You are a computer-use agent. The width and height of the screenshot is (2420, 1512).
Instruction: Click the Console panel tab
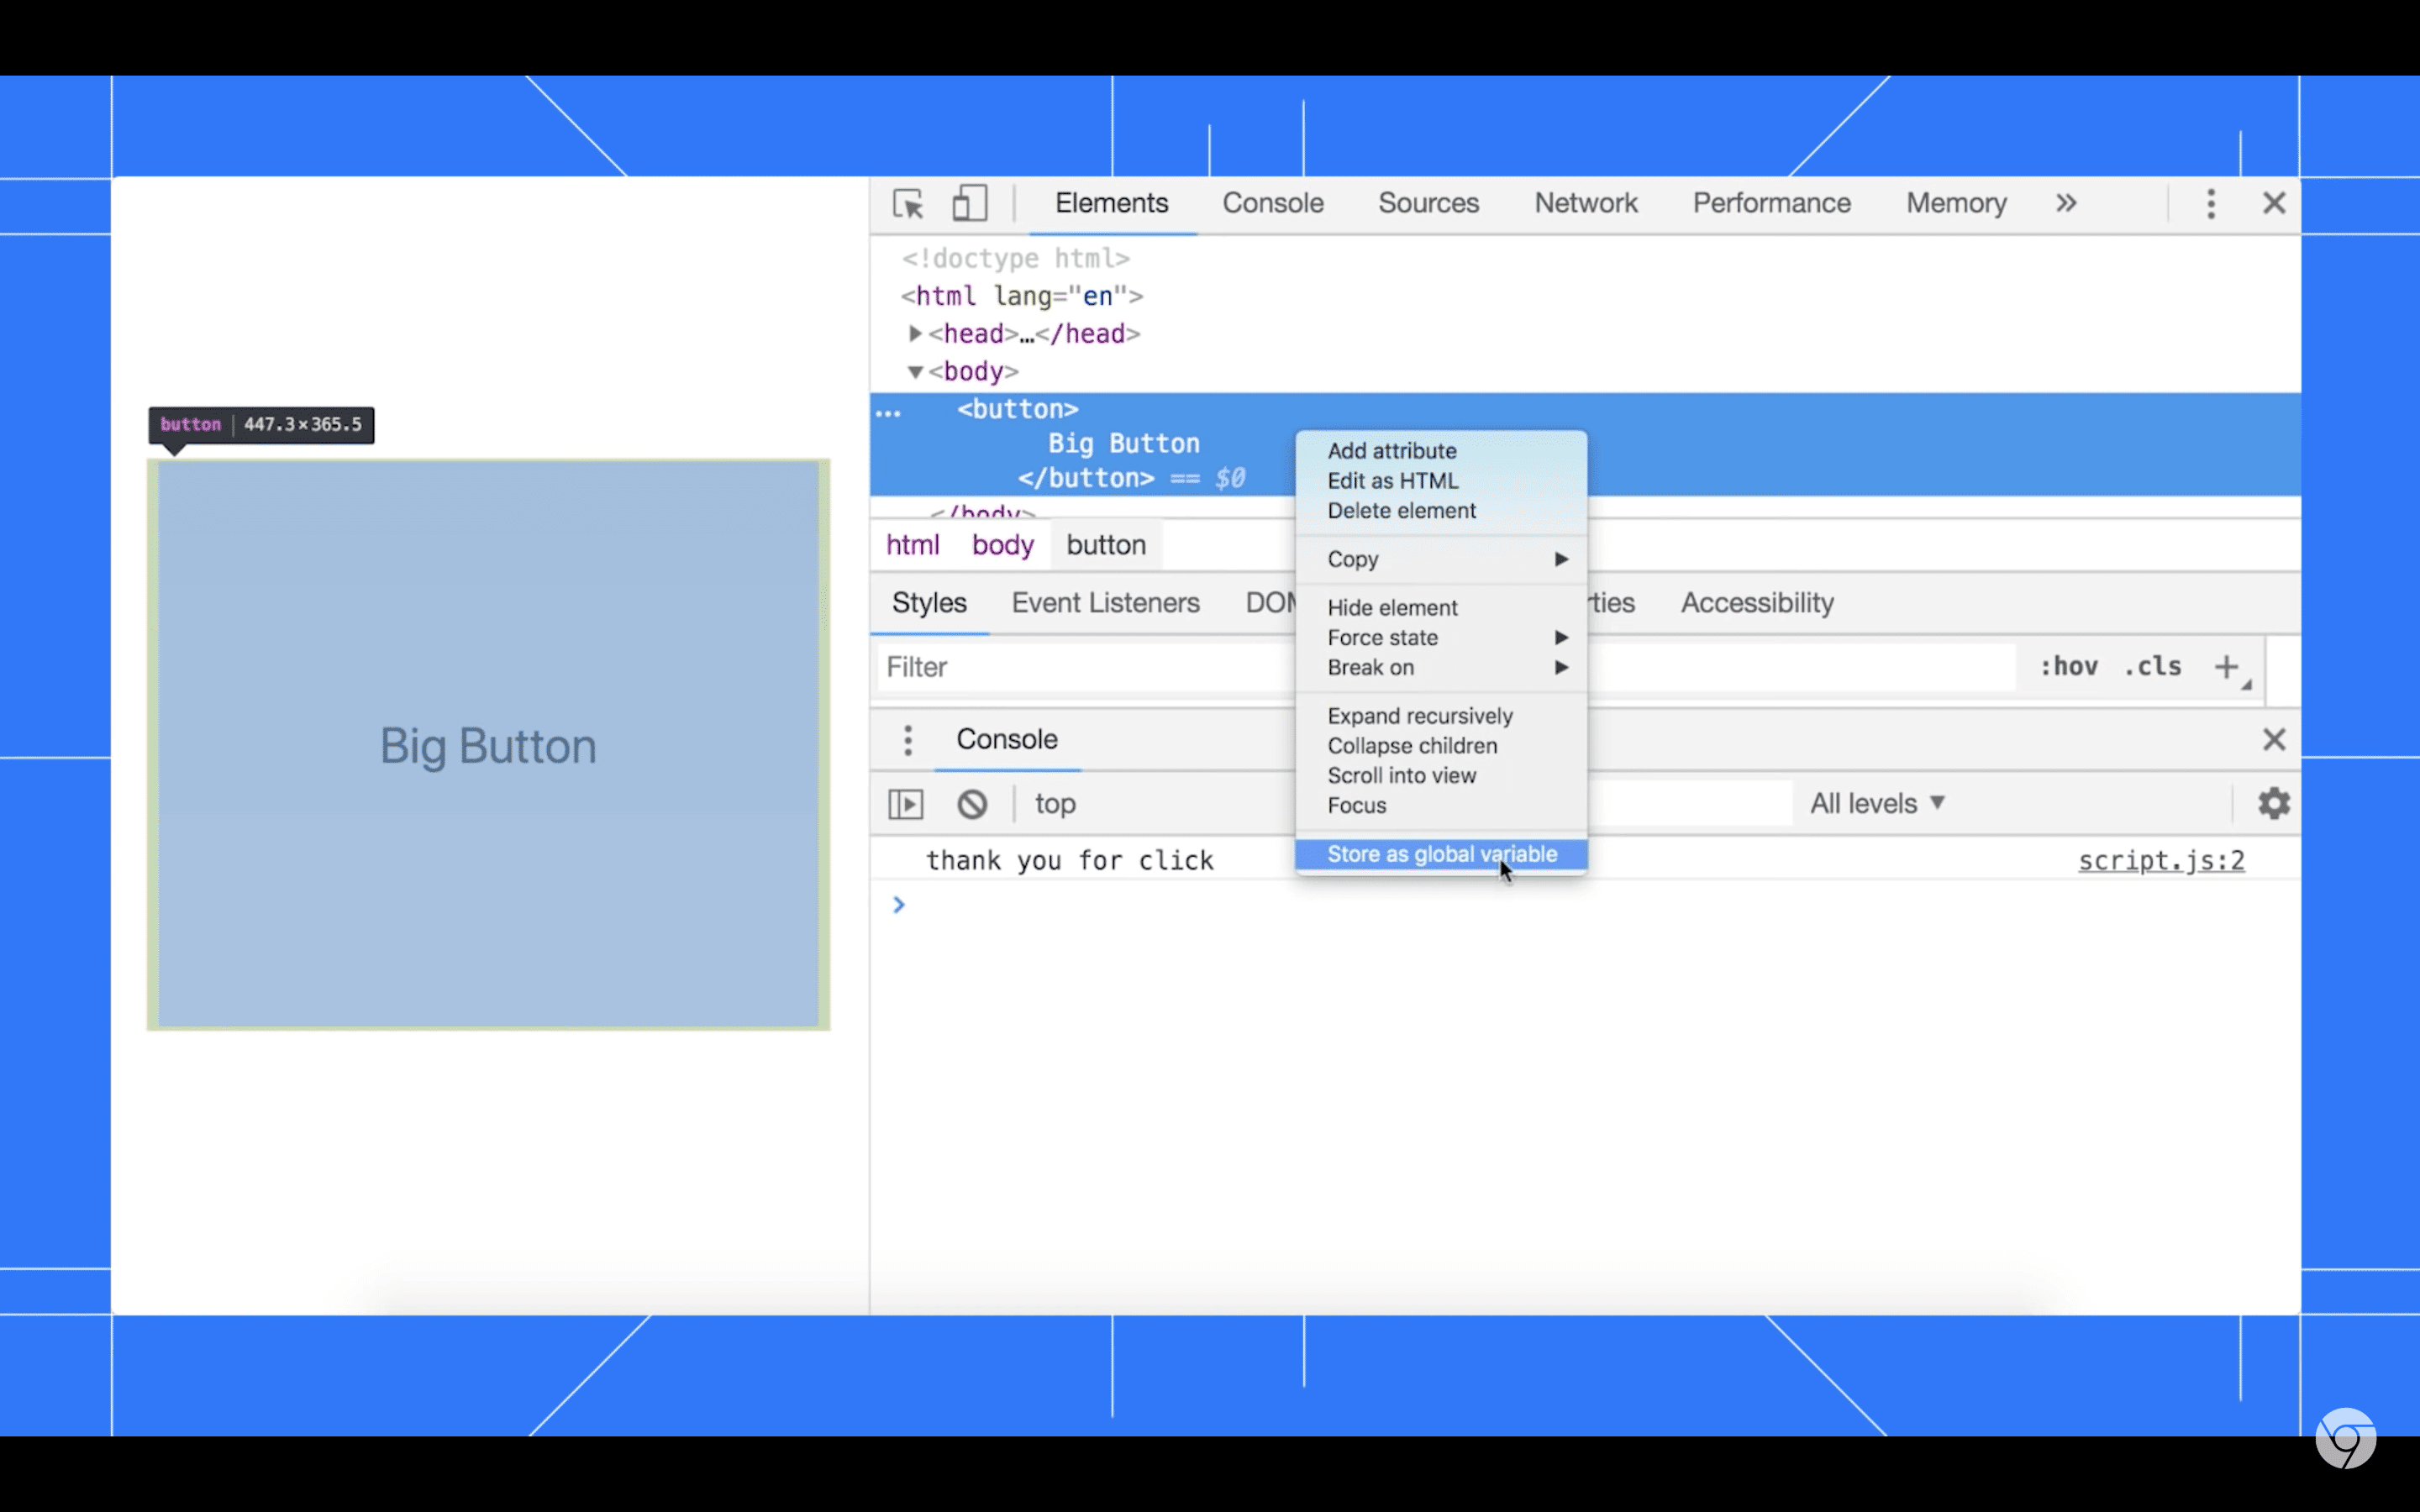pos(1274,202)
